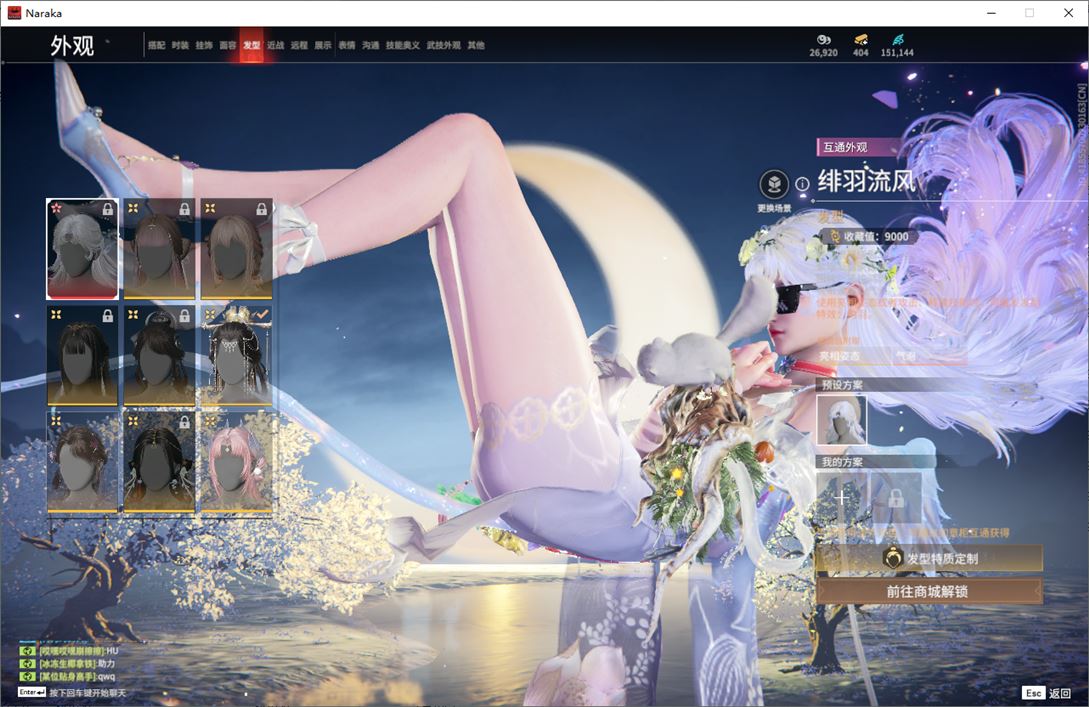Image resolution: width=1089 pixels, height=707 pixels.
Task: Click the 按下回车键开始聊天 chat prompt
Action: tap(88, 693)
